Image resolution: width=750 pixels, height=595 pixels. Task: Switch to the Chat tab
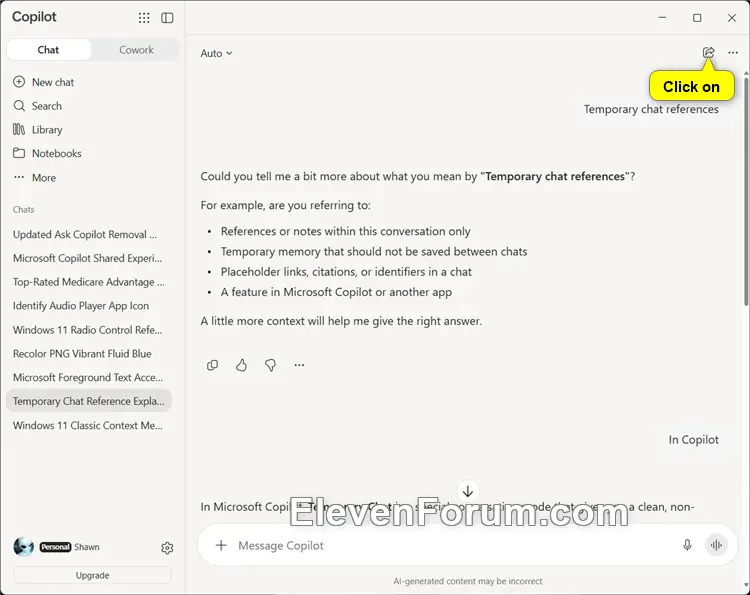pyautogui.click(x=48, y=50)
